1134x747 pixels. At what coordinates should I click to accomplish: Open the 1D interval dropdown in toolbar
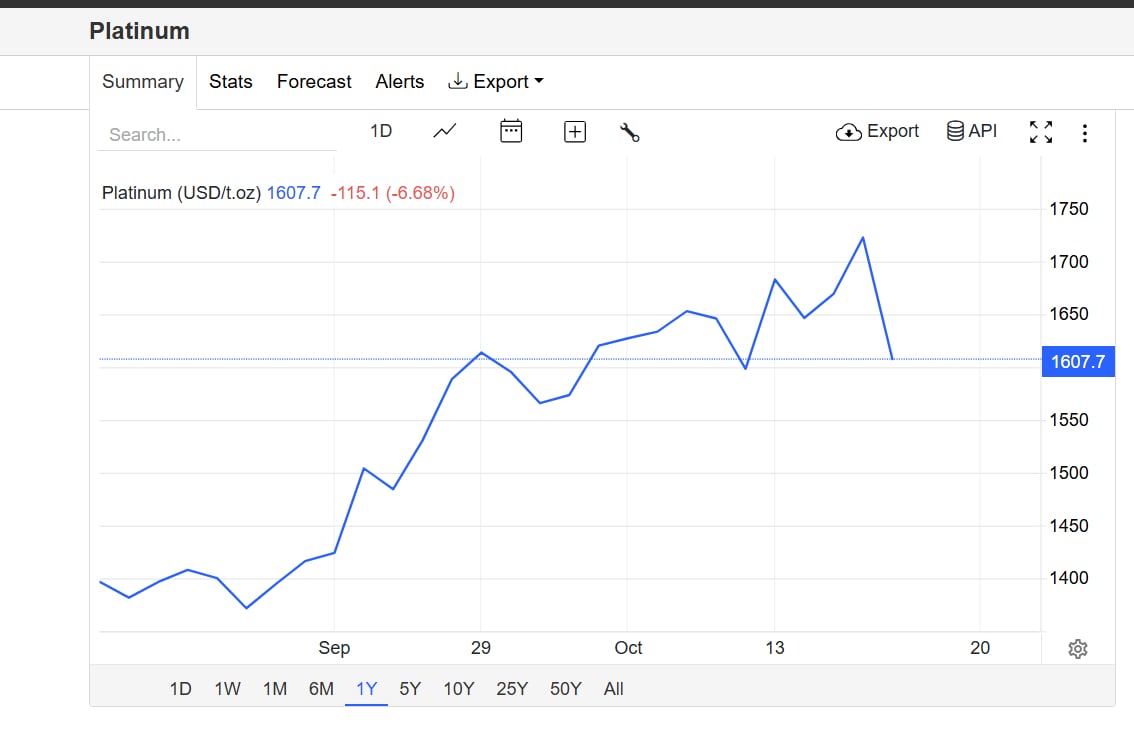pos(381,131)
